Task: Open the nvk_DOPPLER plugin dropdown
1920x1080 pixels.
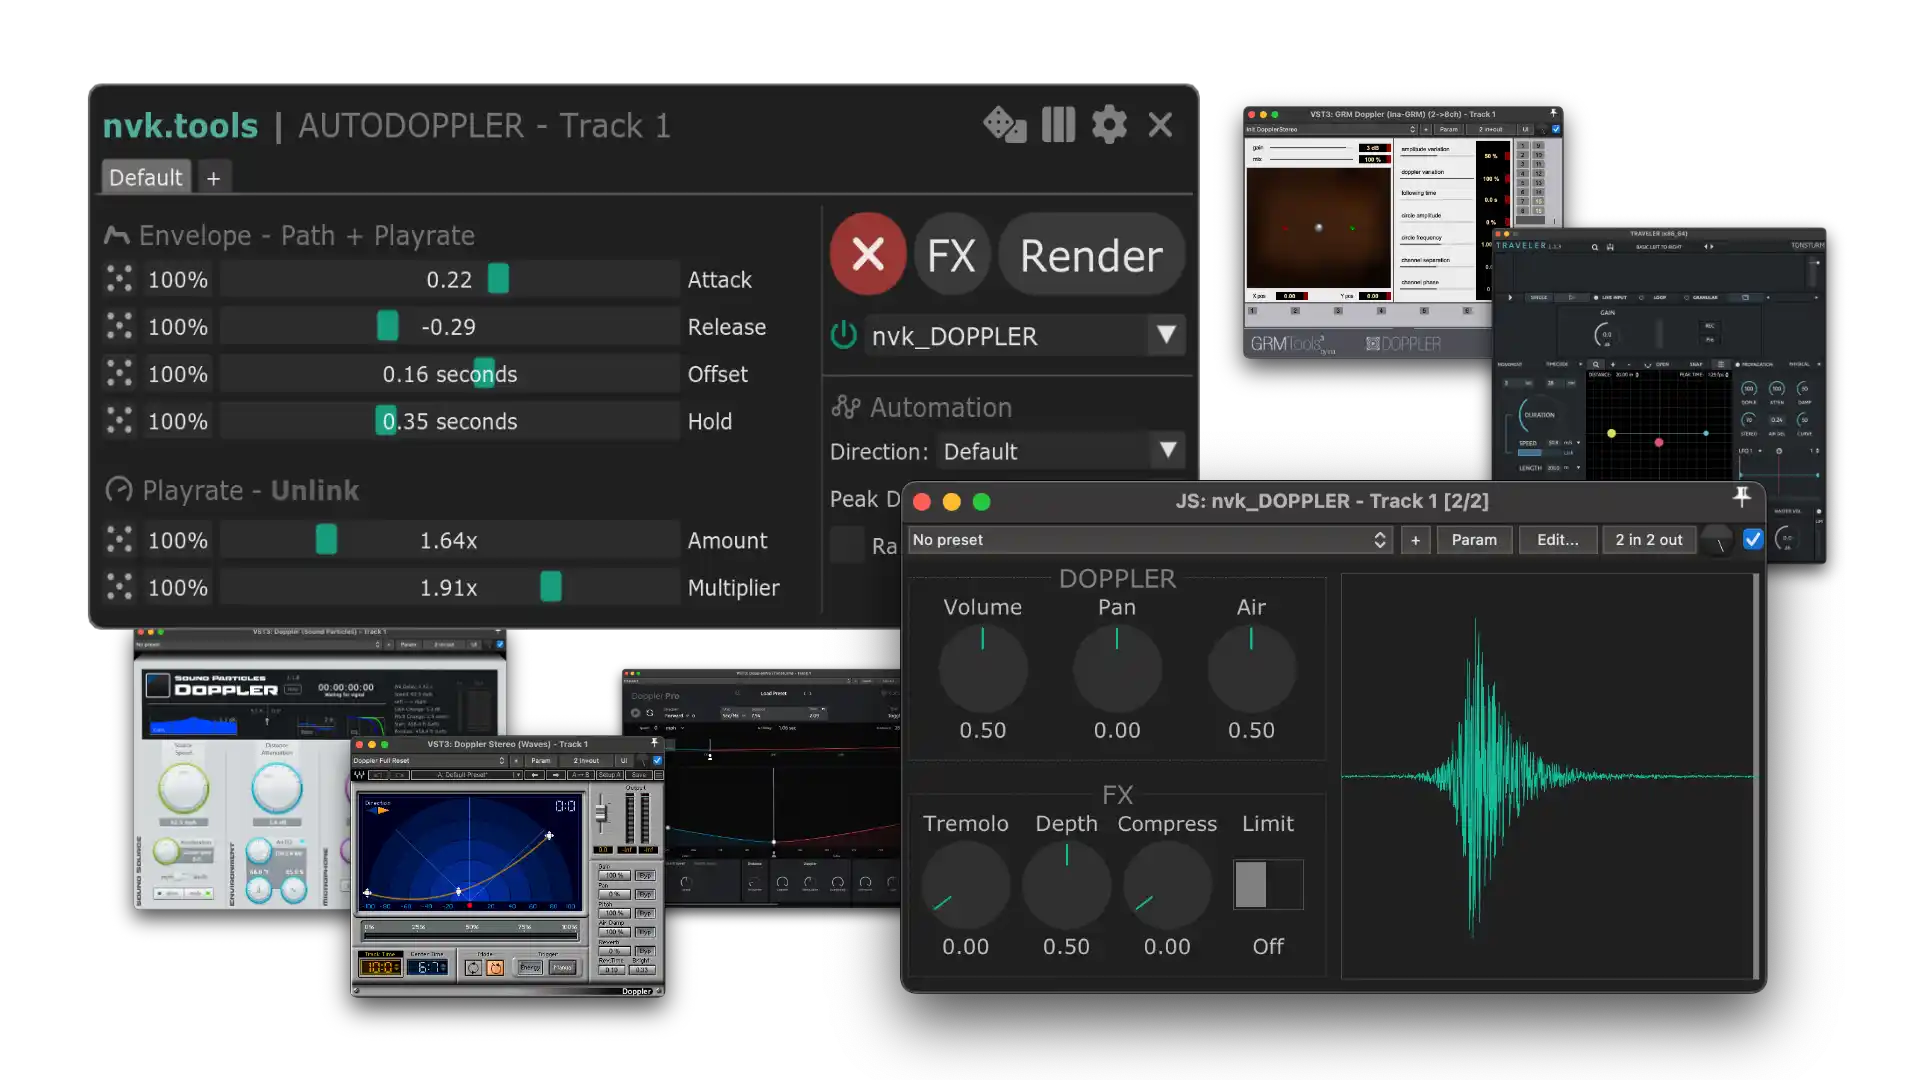Action: tap(1166, 336)
